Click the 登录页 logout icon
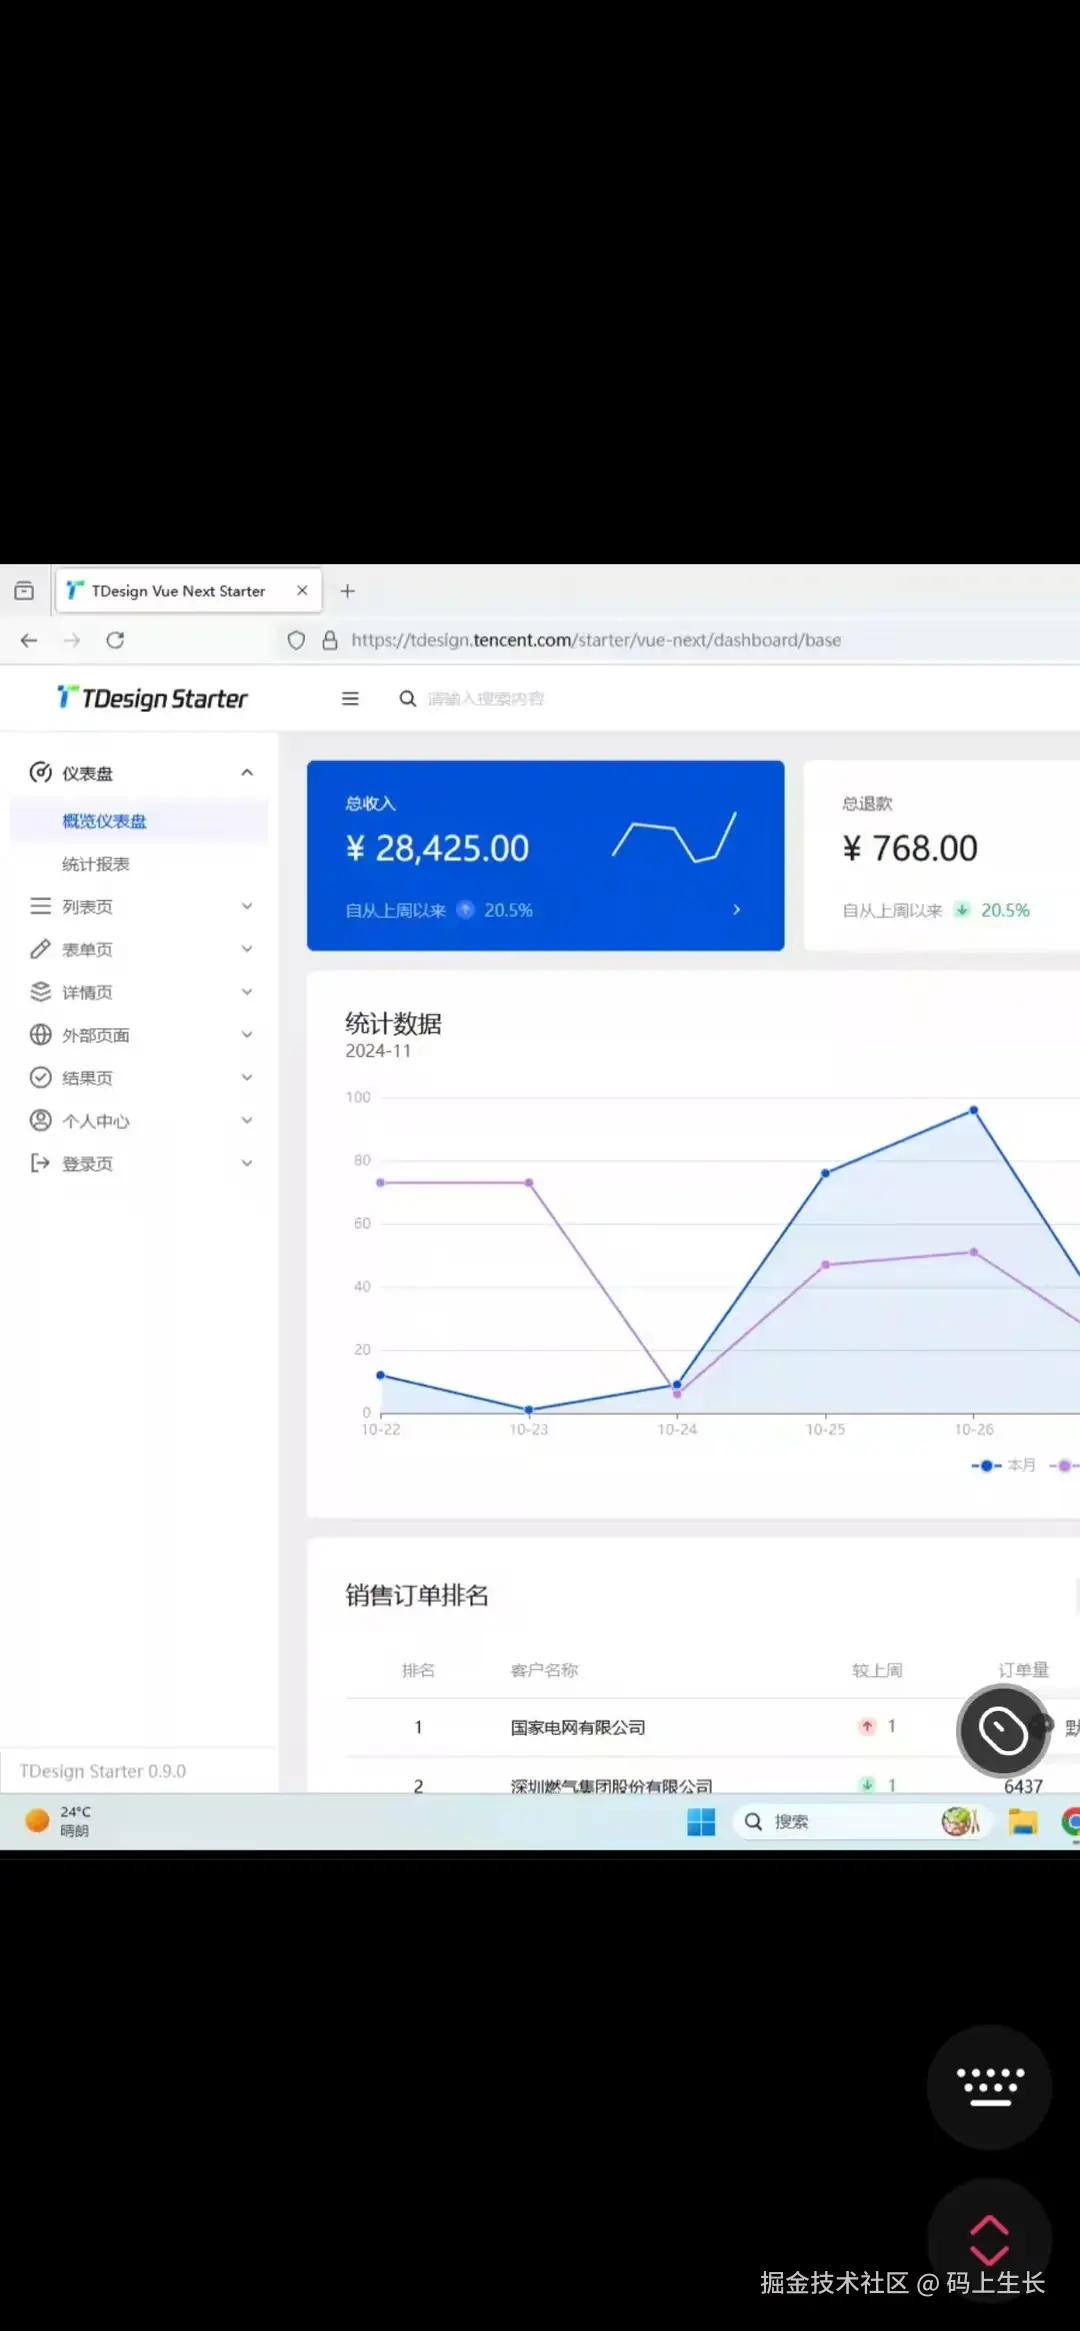1080x2331 pixels. [41, 1163]
